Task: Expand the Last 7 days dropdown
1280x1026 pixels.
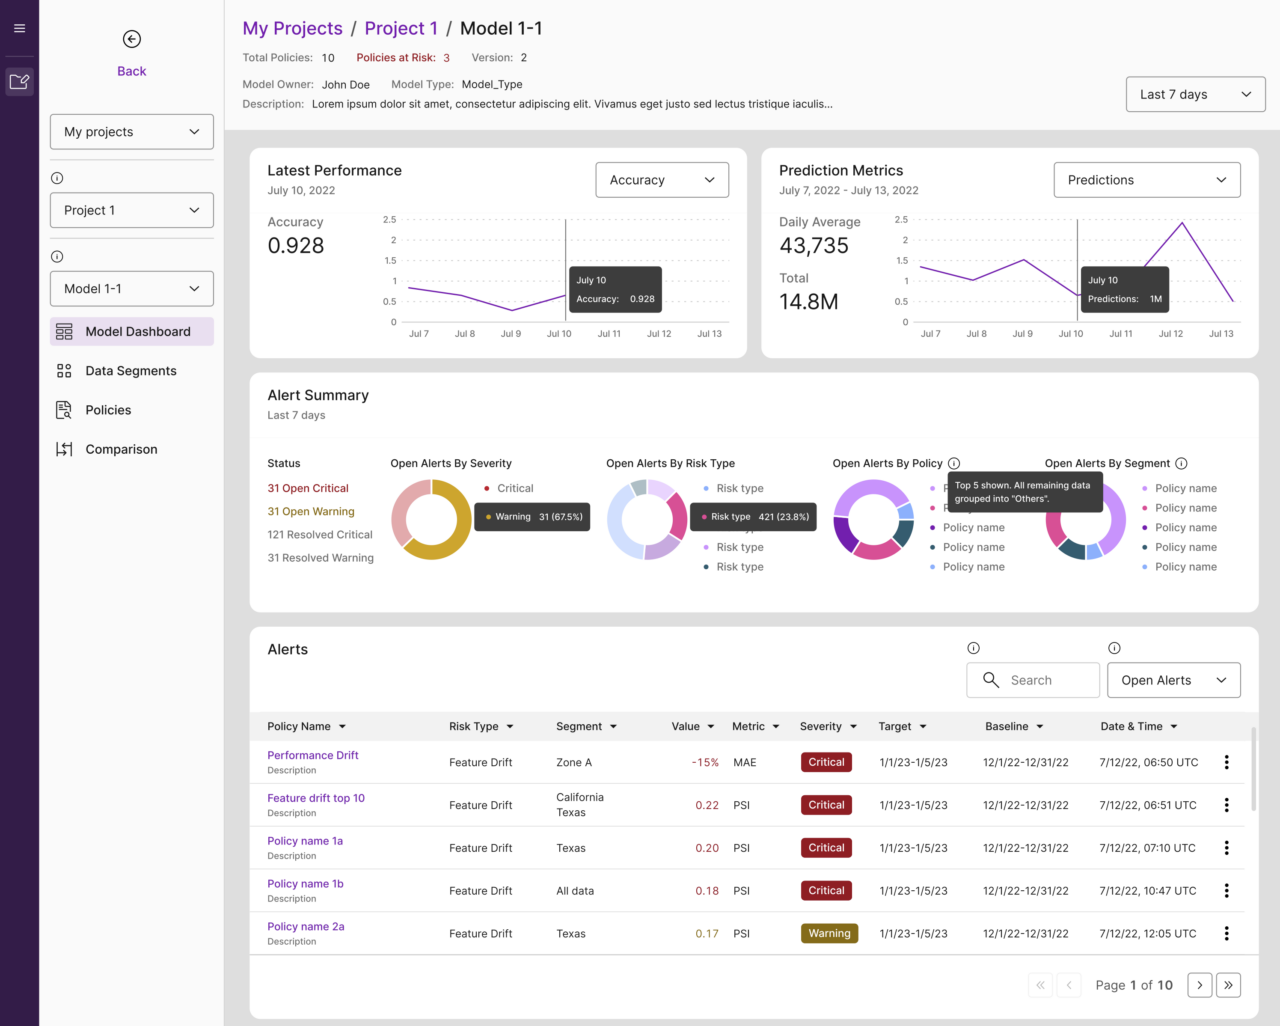Action: (1195, 94)
